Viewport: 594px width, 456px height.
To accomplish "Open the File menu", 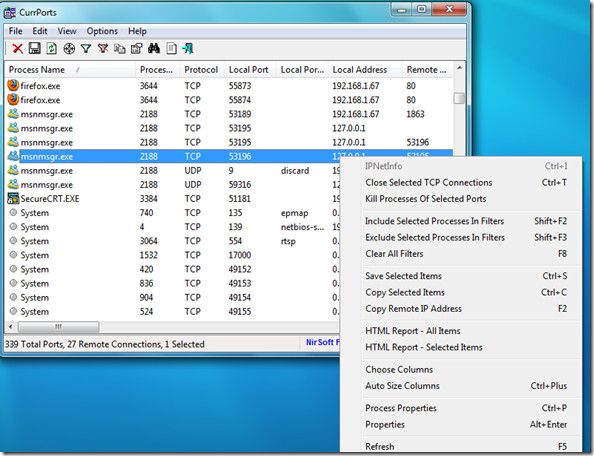I will click(16, 31).
